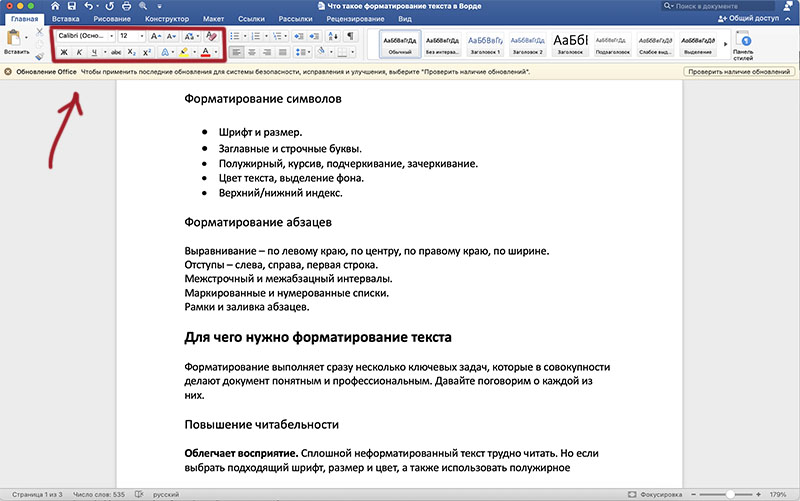Apply numbered list formatting
Viewport: 800px width, 501px height.
(256, 36)
